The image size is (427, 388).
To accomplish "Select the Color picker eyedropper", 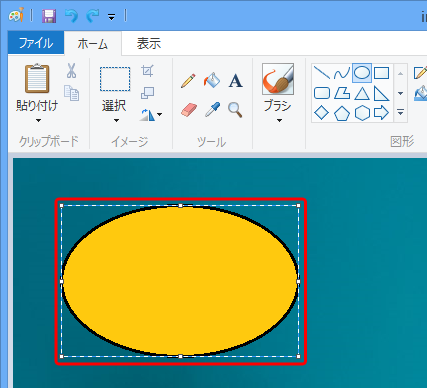I will click(x=212, y=109).
